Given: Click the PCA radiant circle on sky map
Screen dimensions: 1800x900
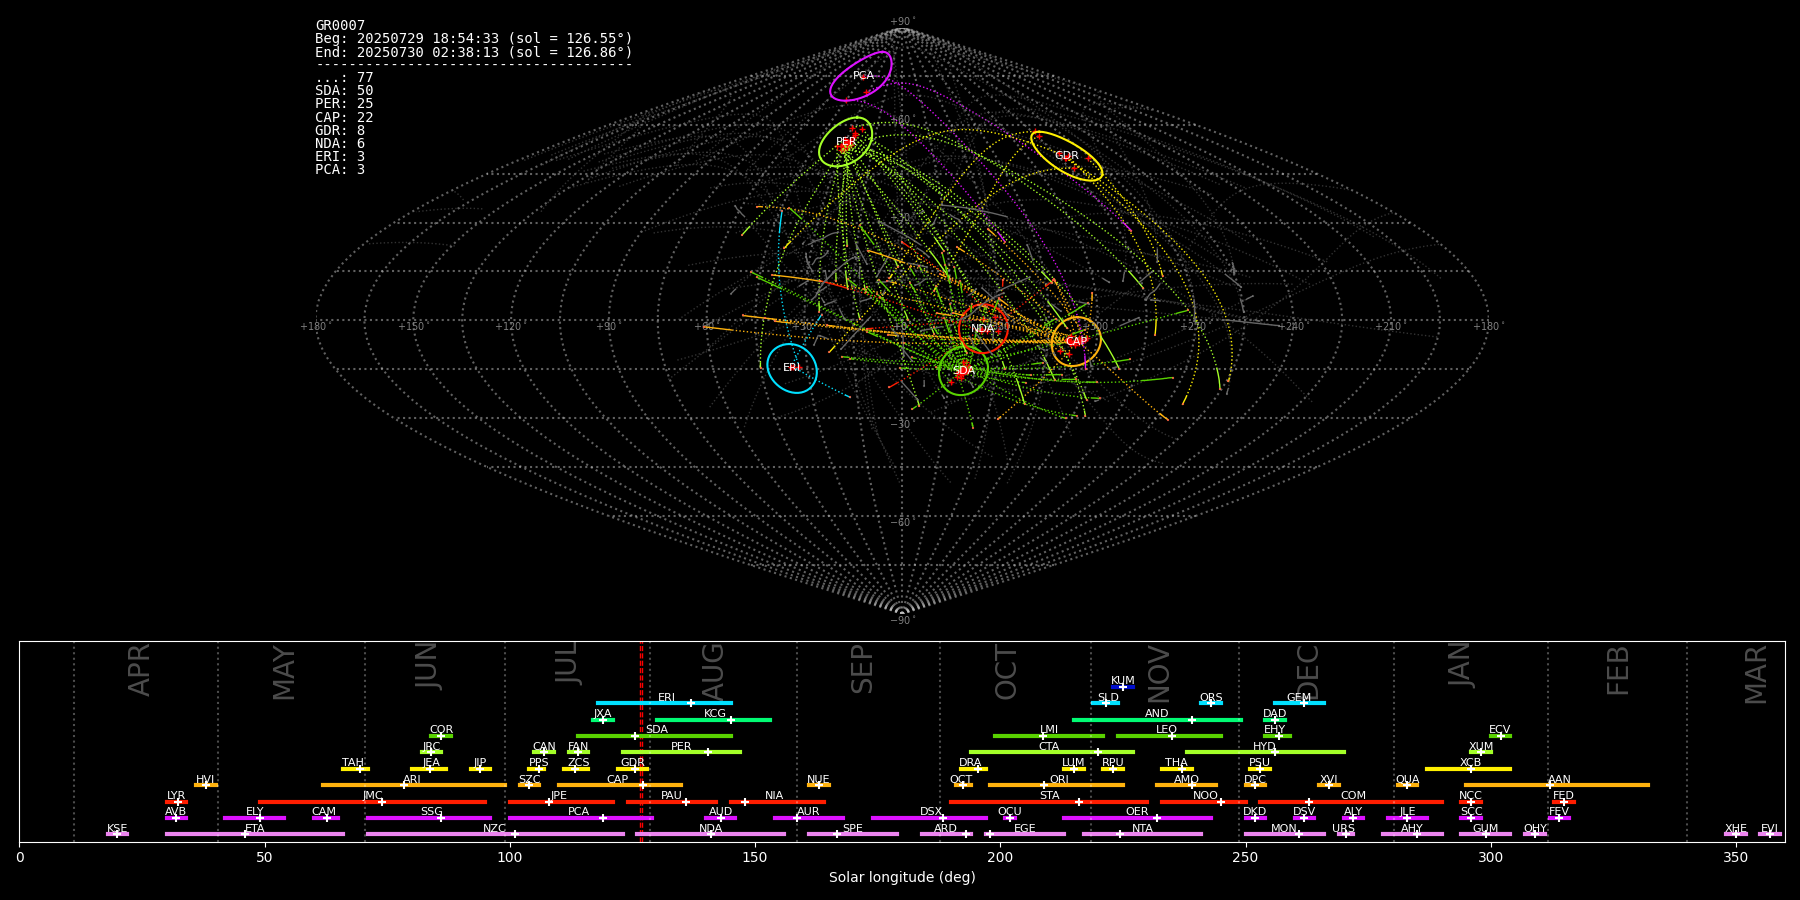Looking at the screenshot, I should [x=861, y=76].
